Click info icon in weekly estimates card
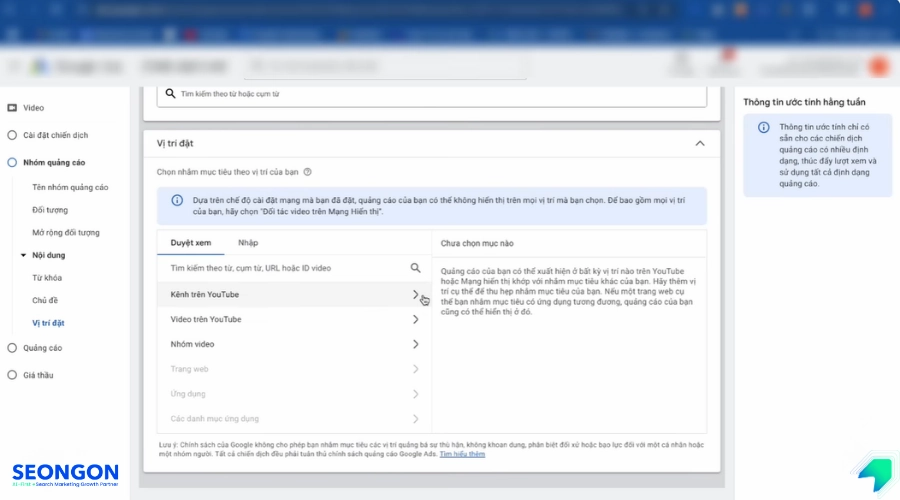 763,127
